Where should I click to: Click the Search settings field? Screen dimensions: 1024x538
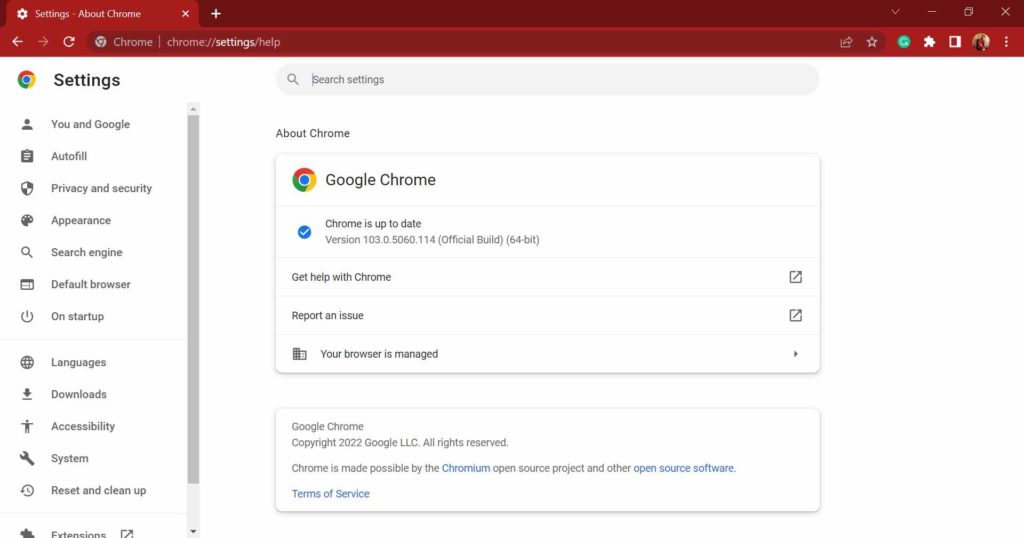(x=547, y=79)
